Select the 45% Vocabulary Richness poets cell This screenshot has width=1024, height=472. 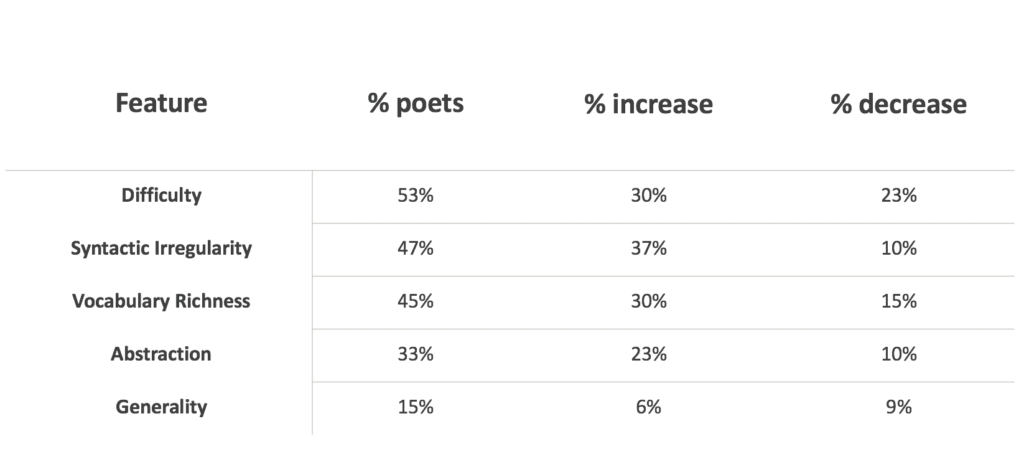(415, 301)
